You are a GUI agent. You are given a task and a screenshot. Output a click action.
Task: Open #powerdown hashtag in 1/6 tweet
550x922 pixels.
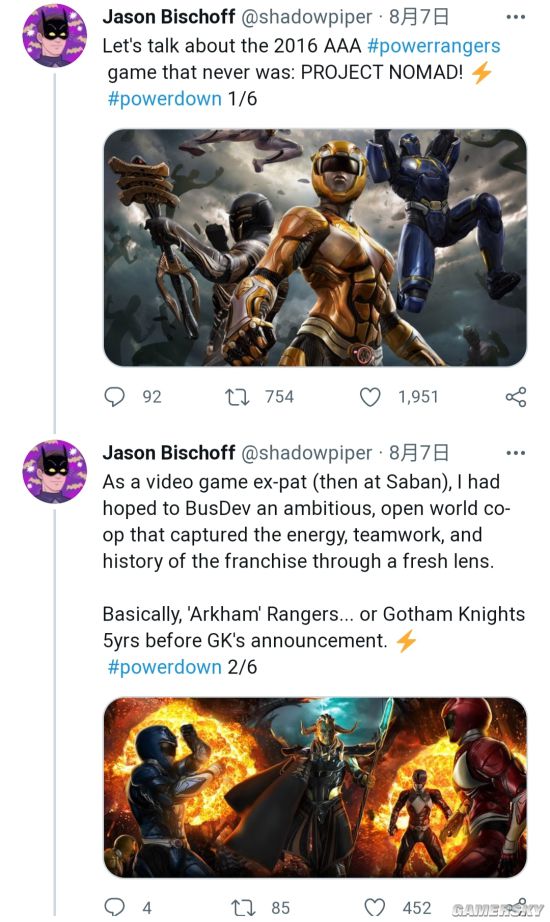[164, 98]
